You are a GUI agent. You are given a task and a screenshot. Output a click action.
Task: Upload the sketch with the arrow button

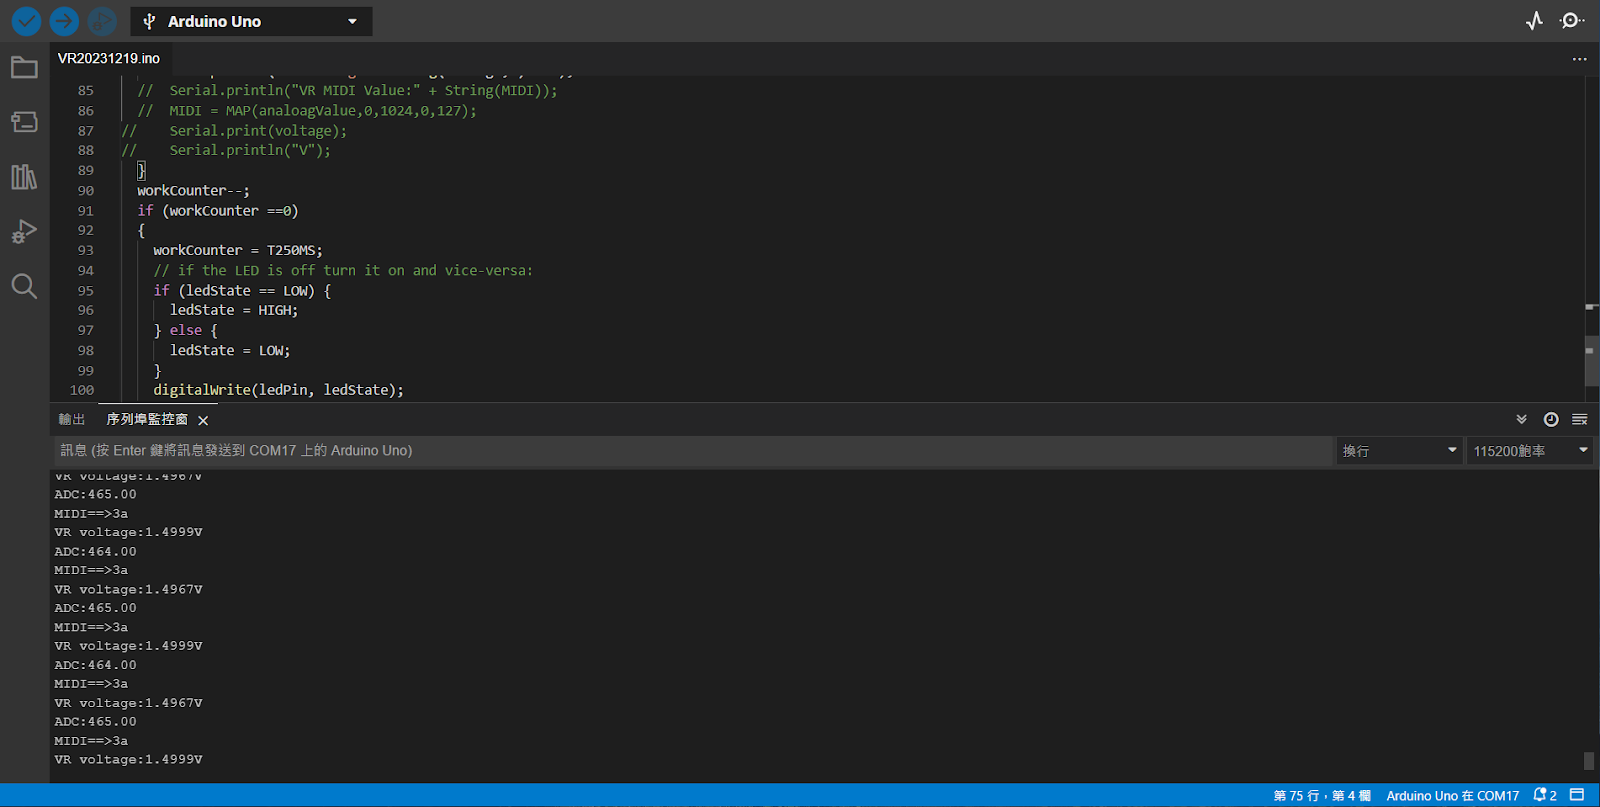click(64, 21)
